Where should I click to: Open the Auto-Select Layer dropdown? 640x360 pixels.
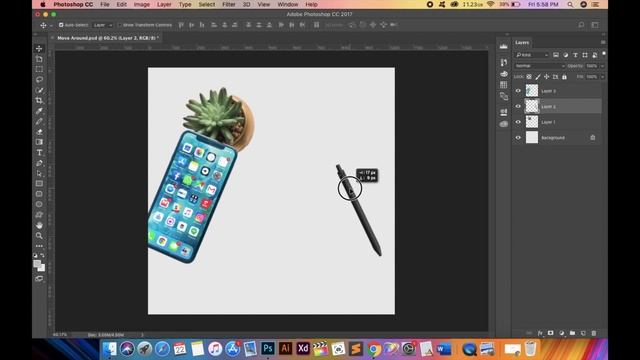pyautogui.click(x=102, y=25)
